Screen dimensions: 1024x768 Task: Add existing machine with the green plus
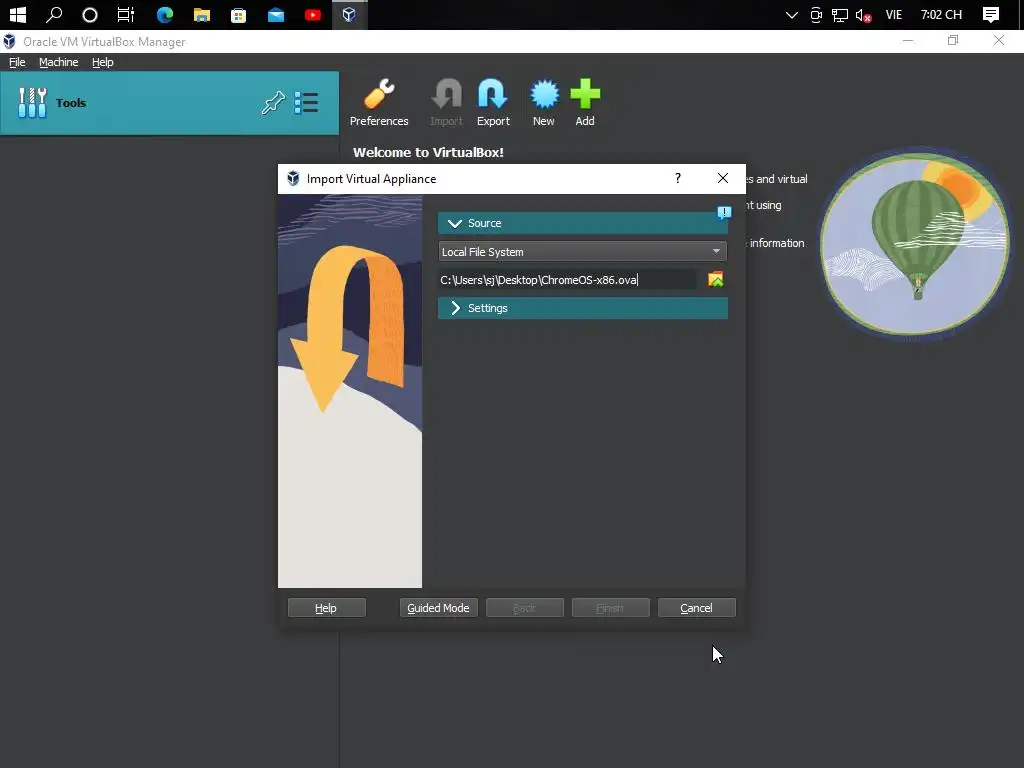[584, 103]
